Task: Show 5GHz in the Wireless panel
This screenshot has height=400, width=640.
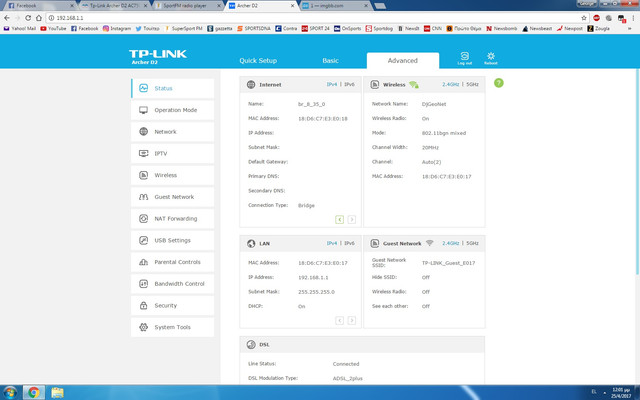Action: pyautogui.click(x=472, y=84)
